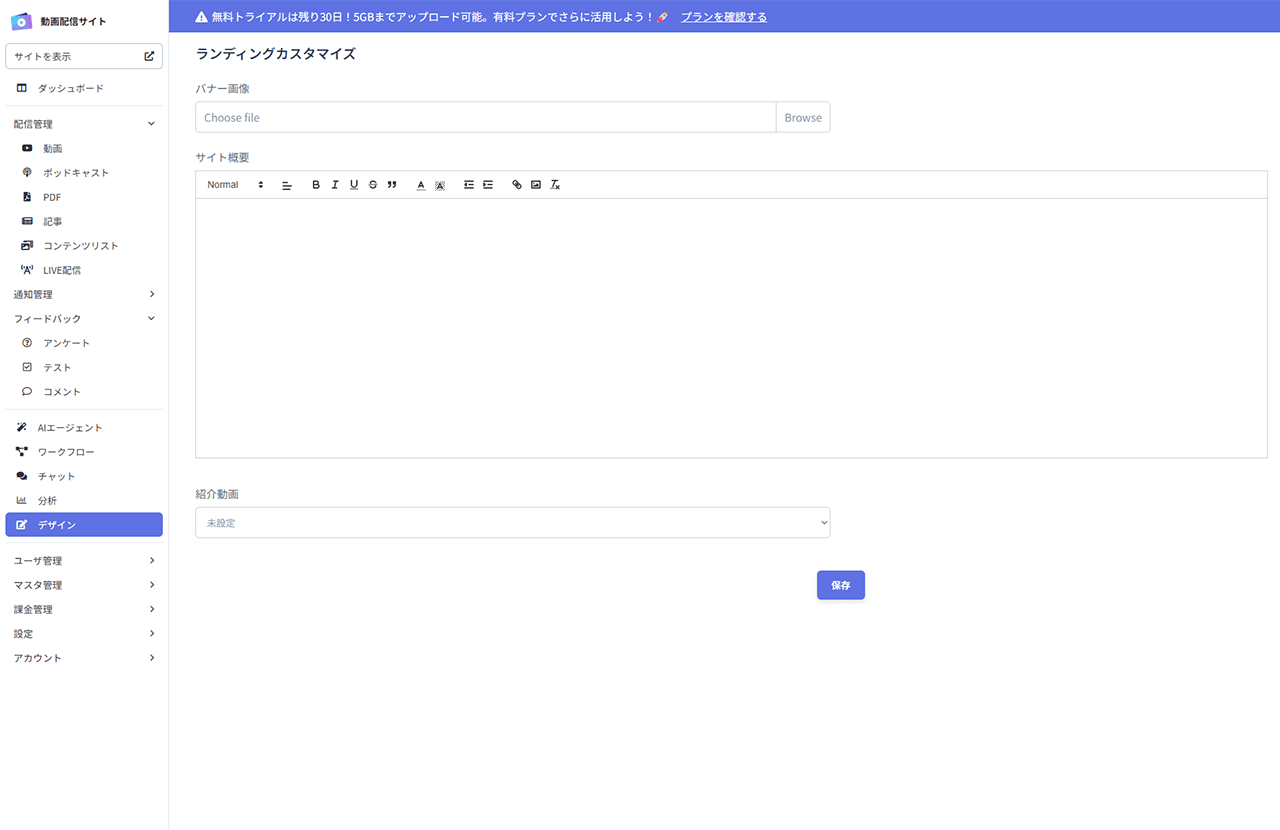Open the Normal heading style dropdown
1280x830 pixels.
point(235,185)
